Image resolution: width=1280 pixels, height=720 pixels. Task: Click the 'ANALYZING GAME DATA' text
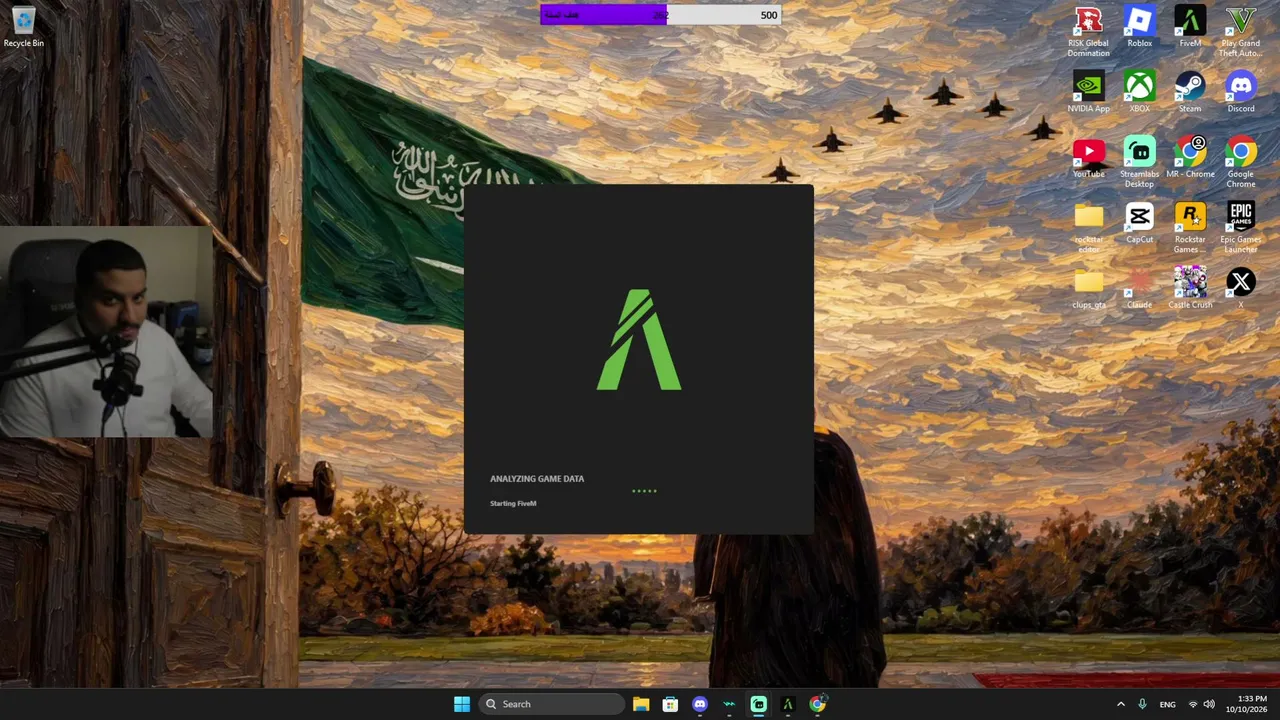(x=537, y=479)
